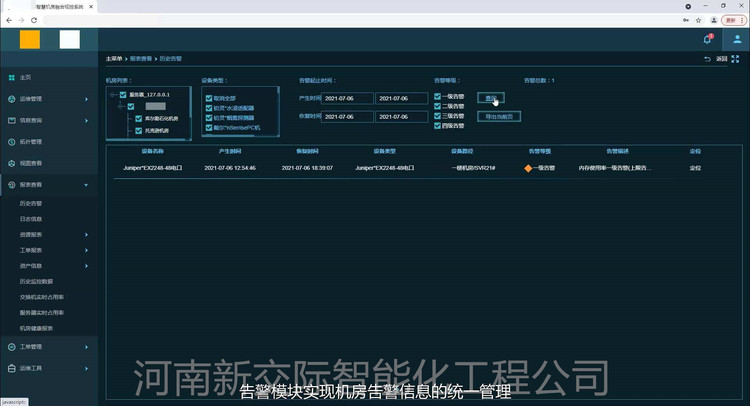Click the 恢复时间 start date field
The image size is (750, 406).
(347, 117)
